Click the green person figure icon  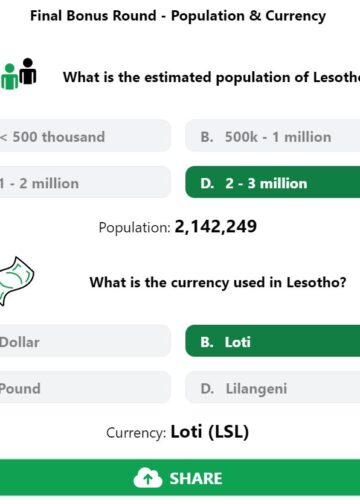coord(9,77)
